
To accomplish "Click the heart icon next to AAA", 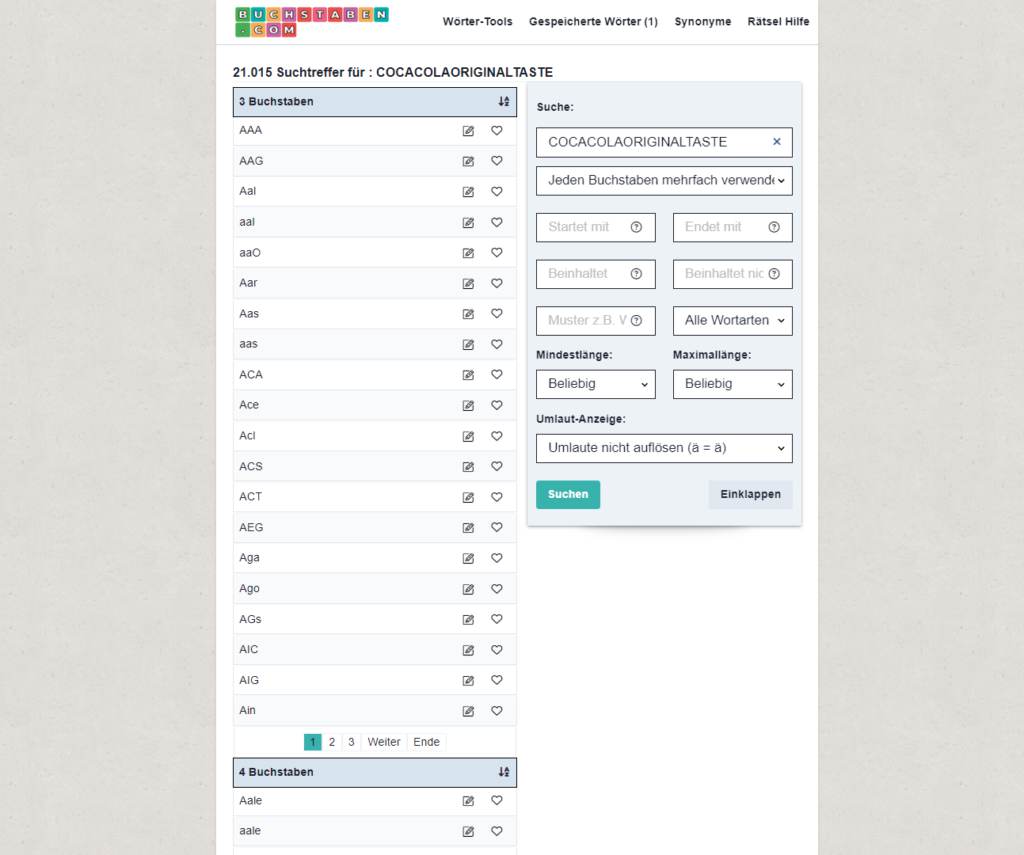I will (497, 131).
